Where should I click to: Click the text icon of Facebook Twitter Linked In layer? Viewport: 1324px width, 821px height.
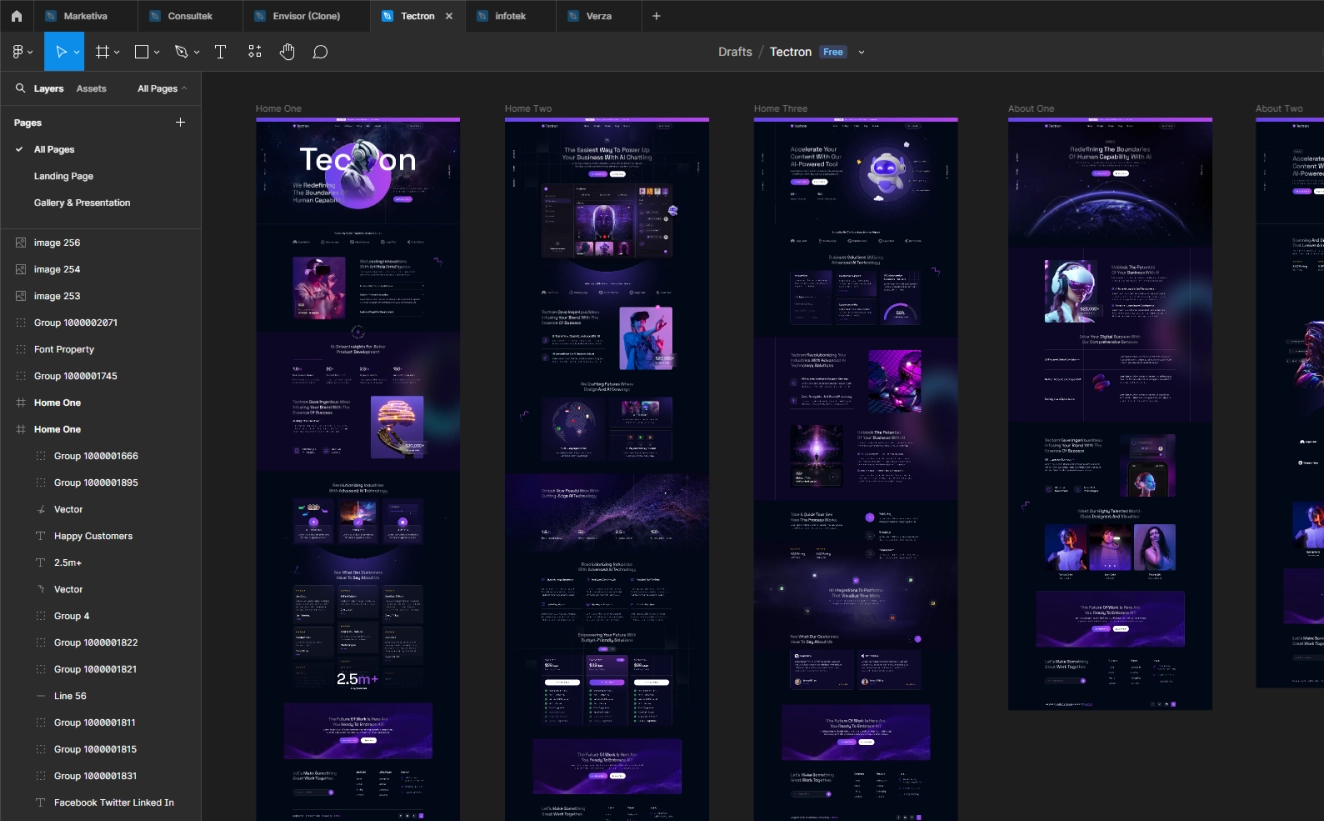coord(41,802)
